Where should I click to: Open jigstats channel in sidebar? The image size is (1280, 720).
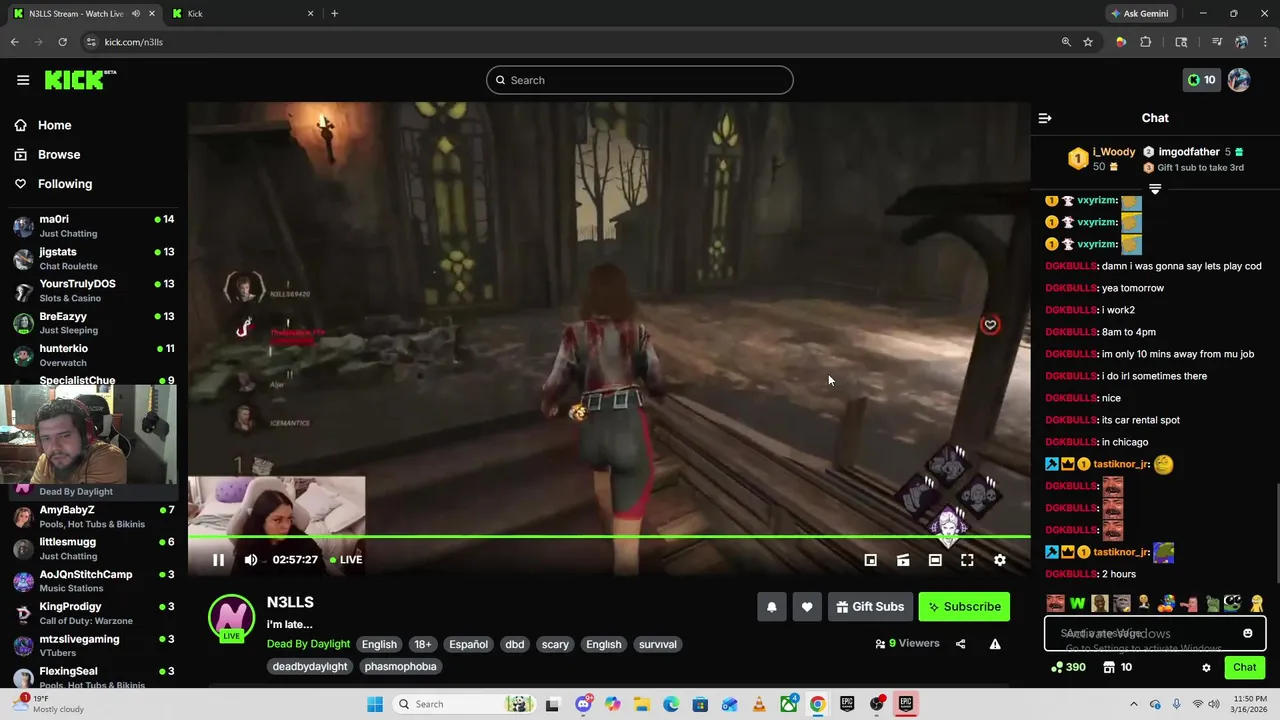[x=92, y=259]
